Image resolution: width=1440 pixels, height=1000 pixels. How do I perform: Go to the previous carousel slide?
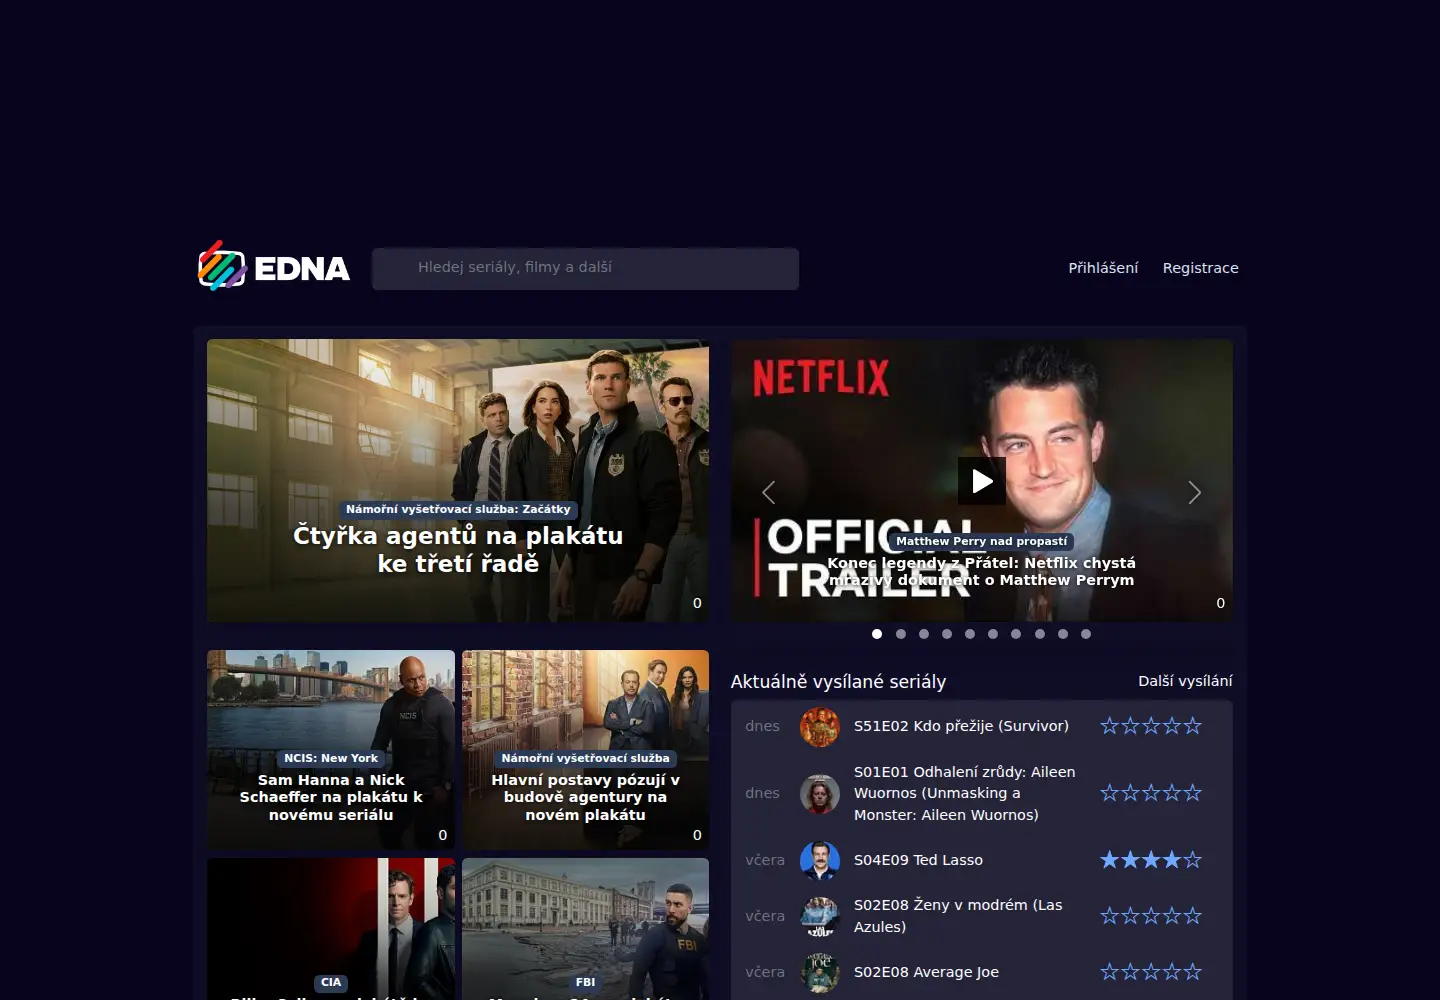769,492
